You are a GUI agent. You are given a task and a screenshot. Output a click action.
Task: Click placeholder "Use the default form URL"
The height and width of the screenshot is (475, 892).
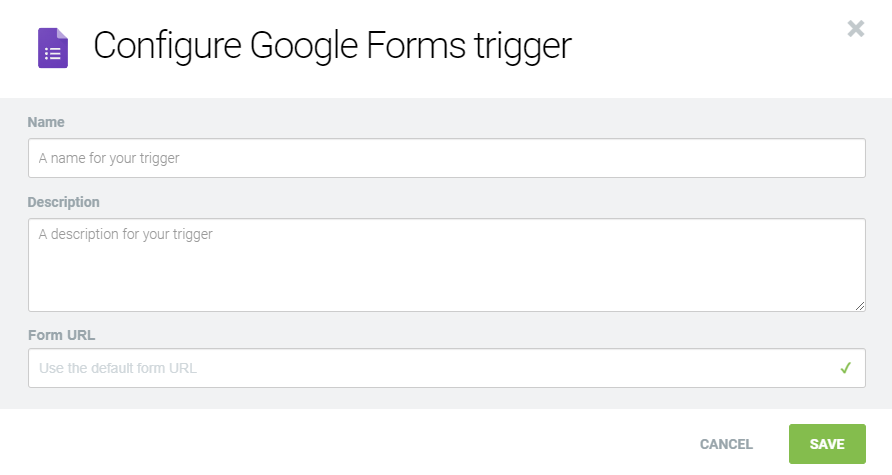118,368
